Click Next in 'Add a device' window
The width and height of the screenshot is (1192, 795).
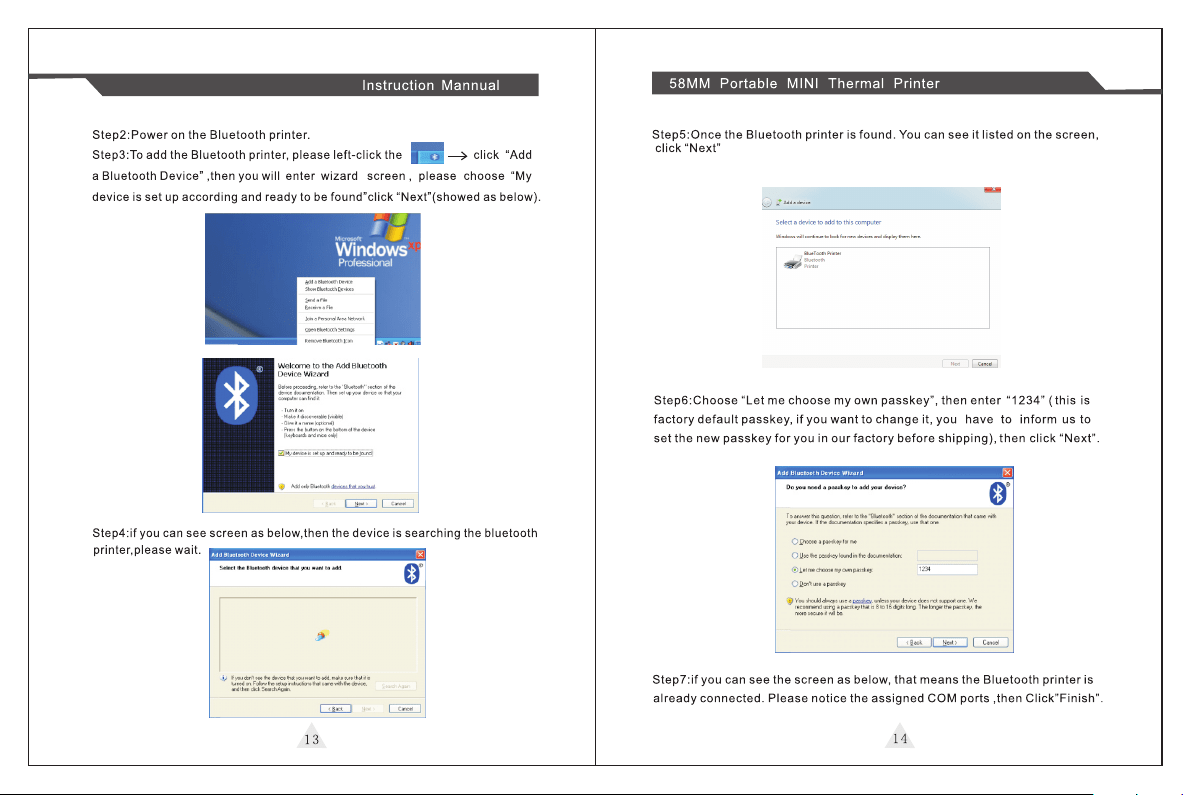(956, 364)
